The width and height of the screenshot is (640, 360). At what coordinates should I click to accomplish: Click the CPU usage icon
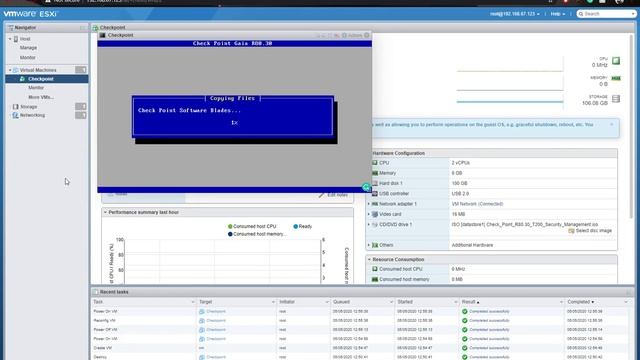coord(616,61)
